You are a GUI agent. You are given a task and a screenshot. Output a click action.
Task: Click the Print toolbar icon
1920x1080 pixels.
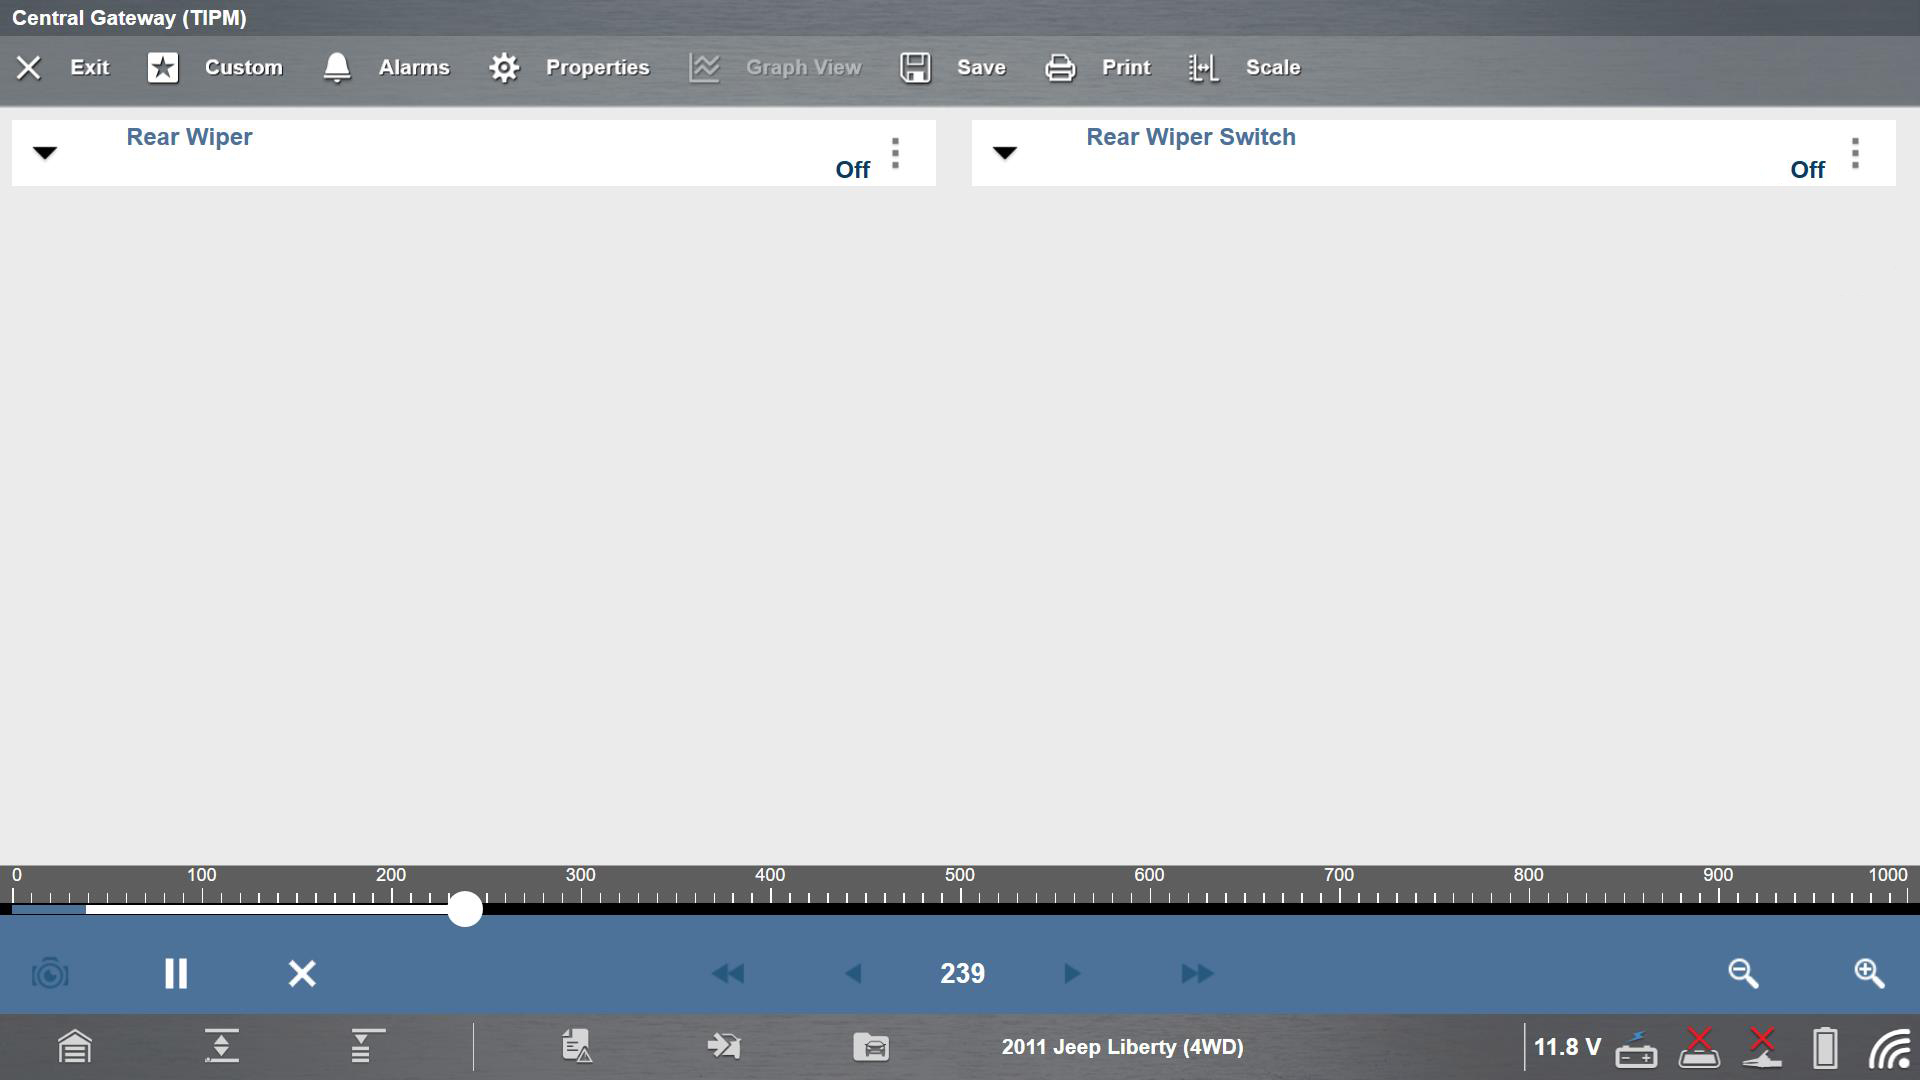1060,67
